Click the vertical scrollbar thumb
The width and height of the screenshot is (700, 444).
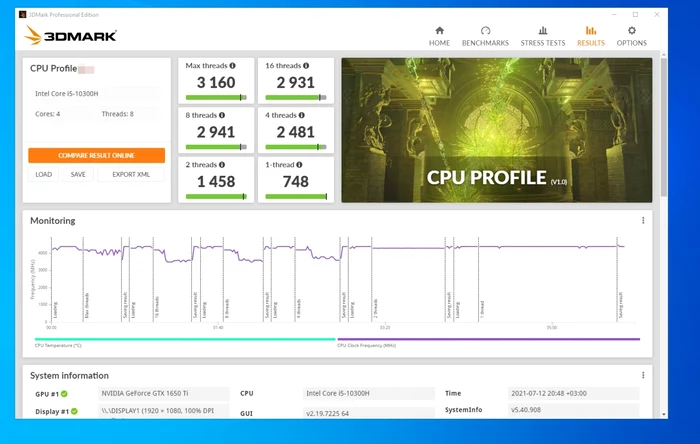(664, 127)
